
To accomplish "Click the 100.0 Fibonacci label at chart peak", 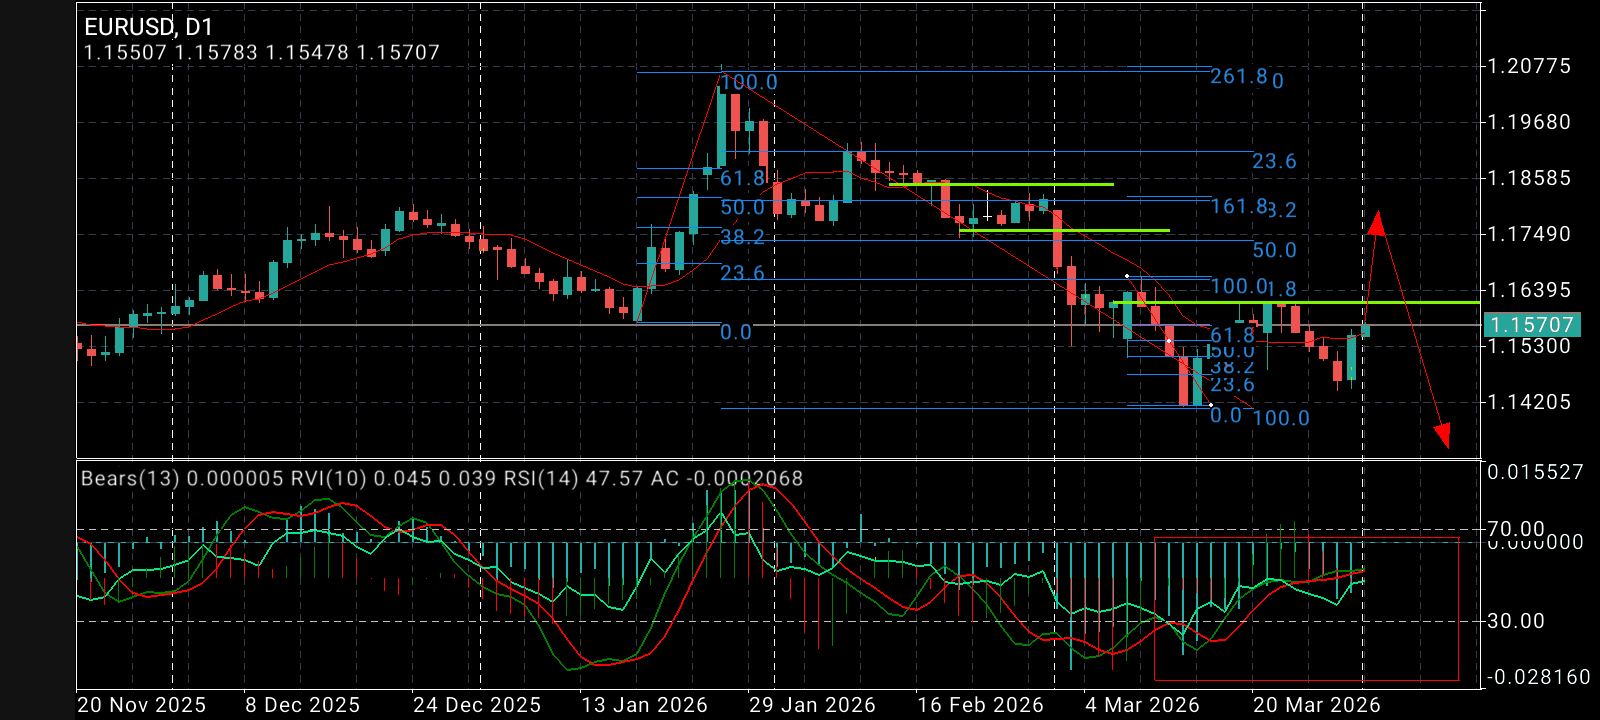I will coord(749,82).
